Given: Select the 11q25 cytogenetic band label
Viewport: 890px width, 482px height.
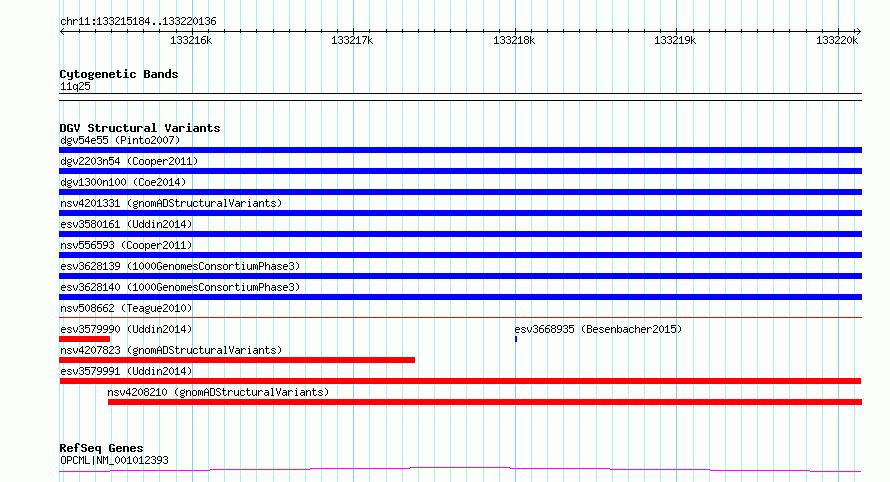Looking at the screenshot, I should tap(75, 86).
